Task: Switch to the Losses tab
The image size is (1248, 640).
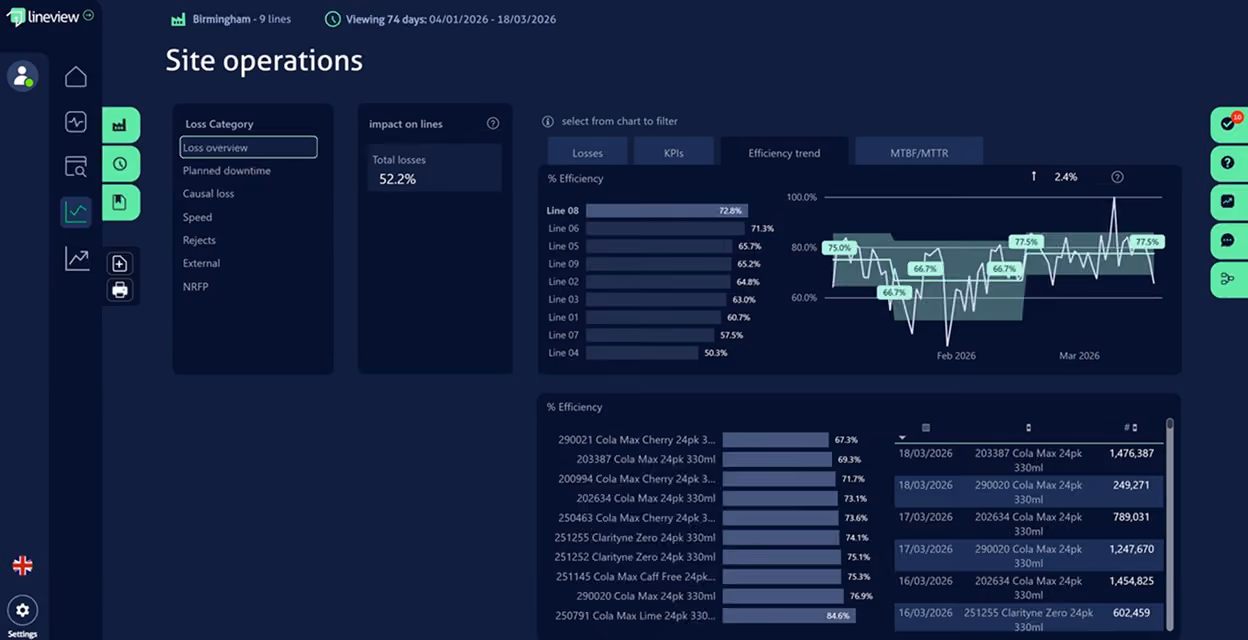Action: pos(588,153)
